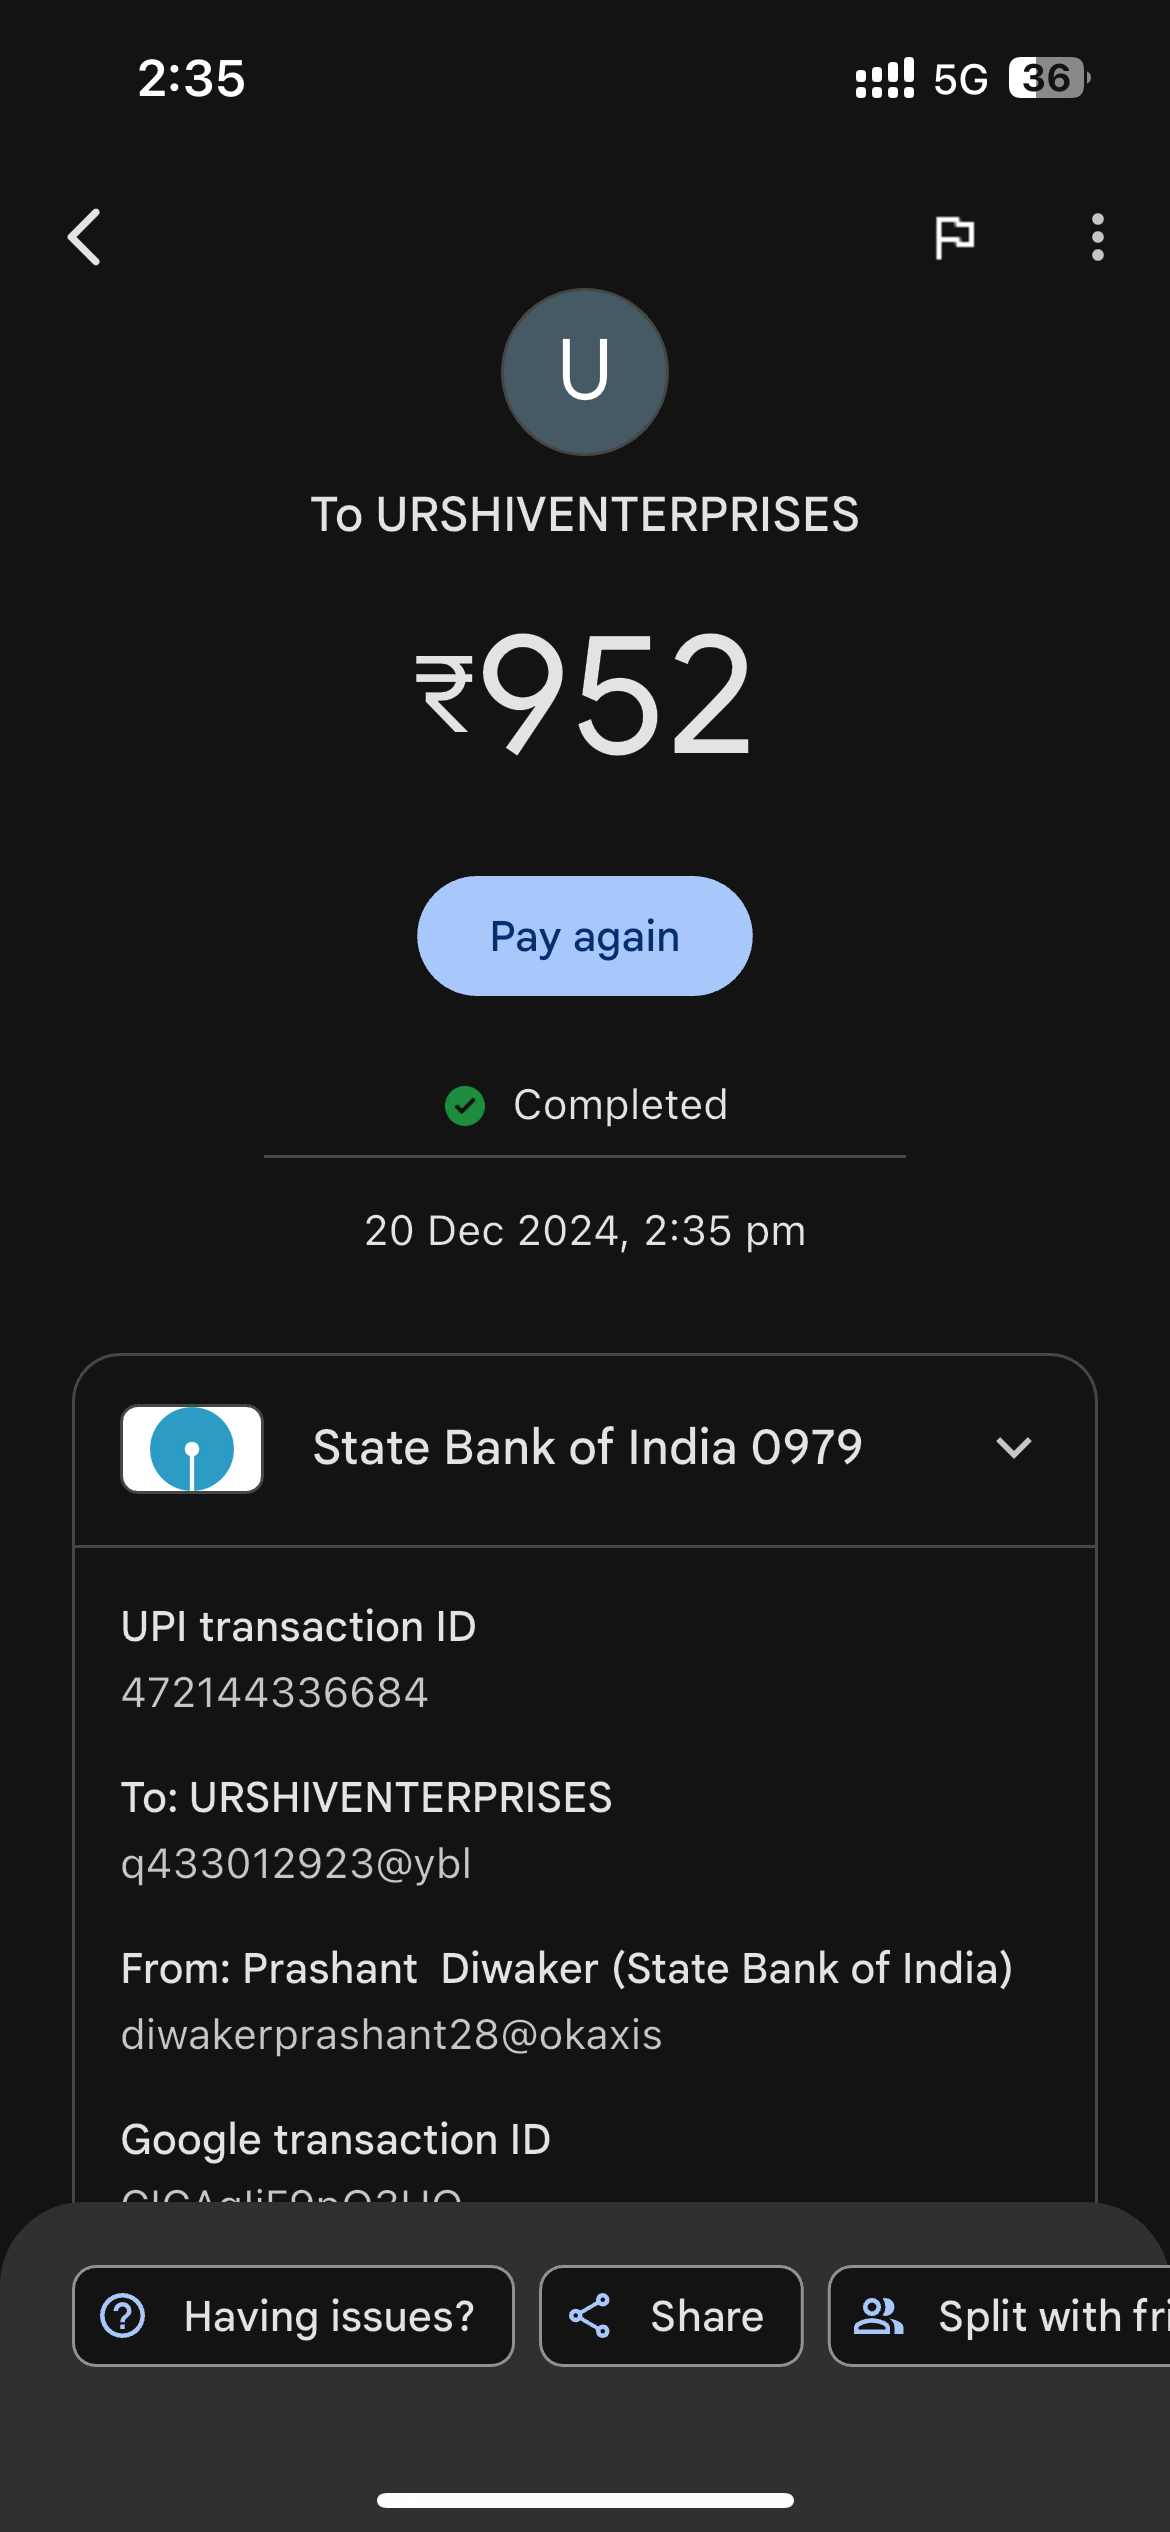Tap the recipient UPI address q433012923@ybl
This screenshot has width=1170, height=2532.
pyautogui.click(x=296, y=1864)
